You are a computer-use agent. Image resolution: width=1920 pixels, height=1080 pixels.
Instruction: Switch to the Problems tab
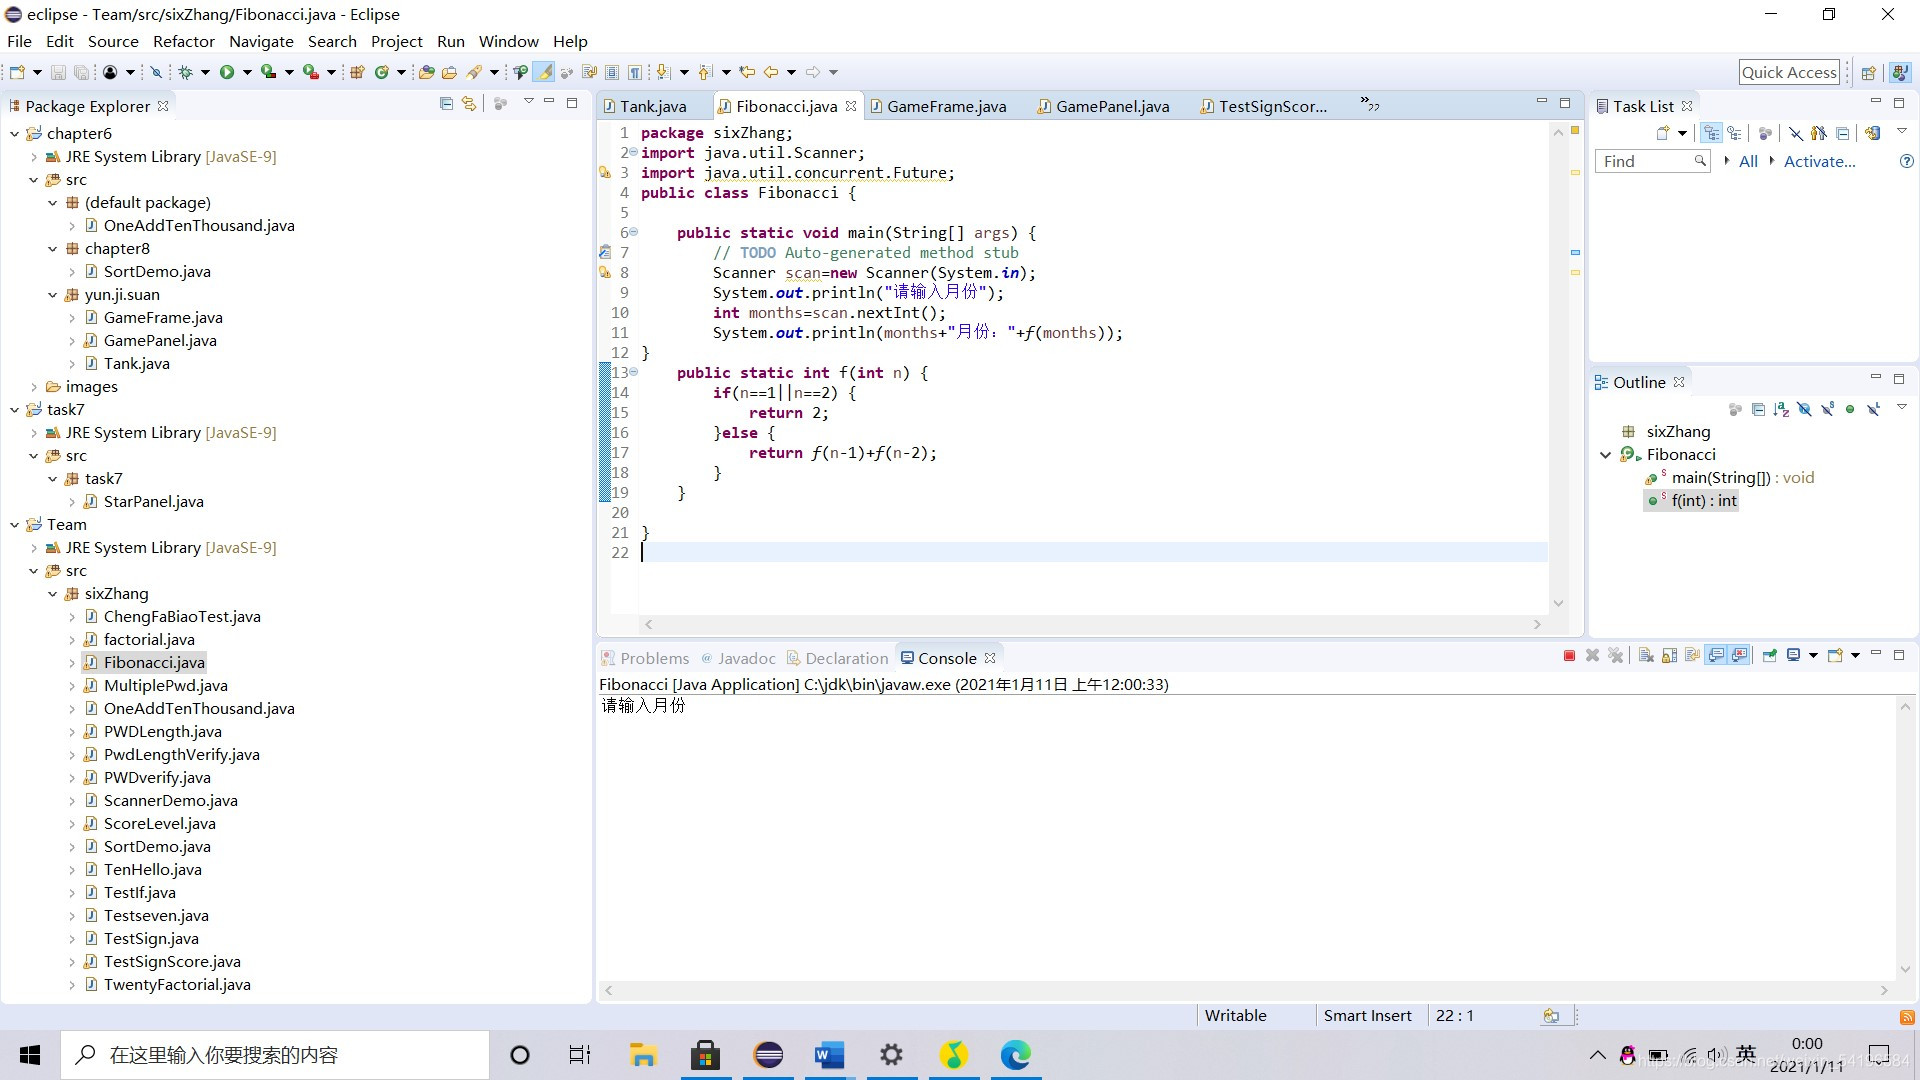point(645,658)
